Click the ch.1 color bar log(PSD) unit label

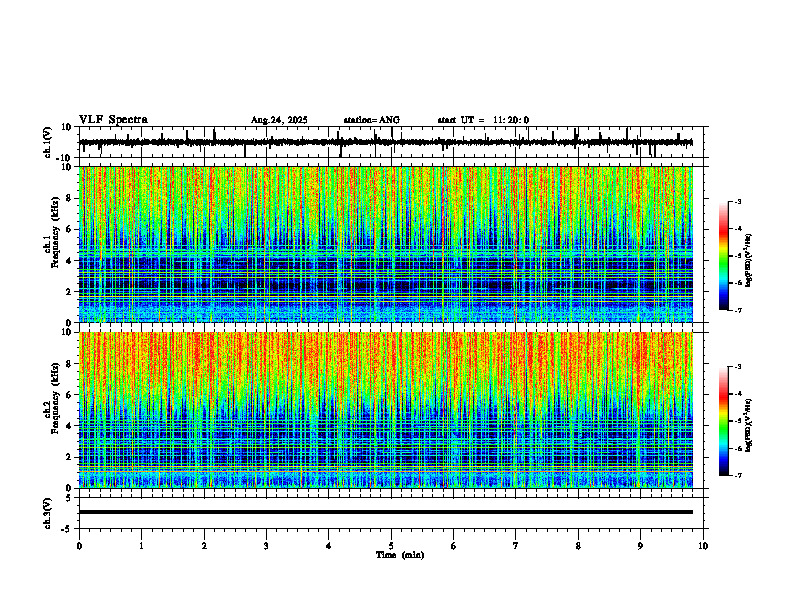click(x=748, y=261)
